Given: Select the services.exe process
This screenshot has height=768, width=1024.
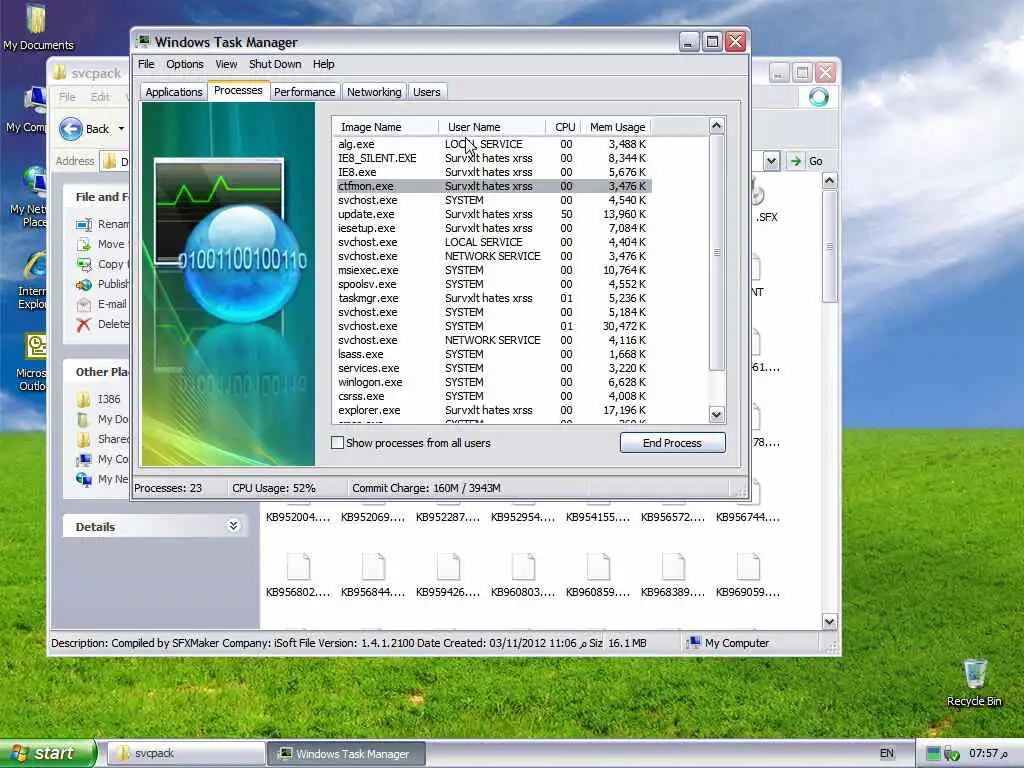Looking at the screenshot, I should pos(492,368).
